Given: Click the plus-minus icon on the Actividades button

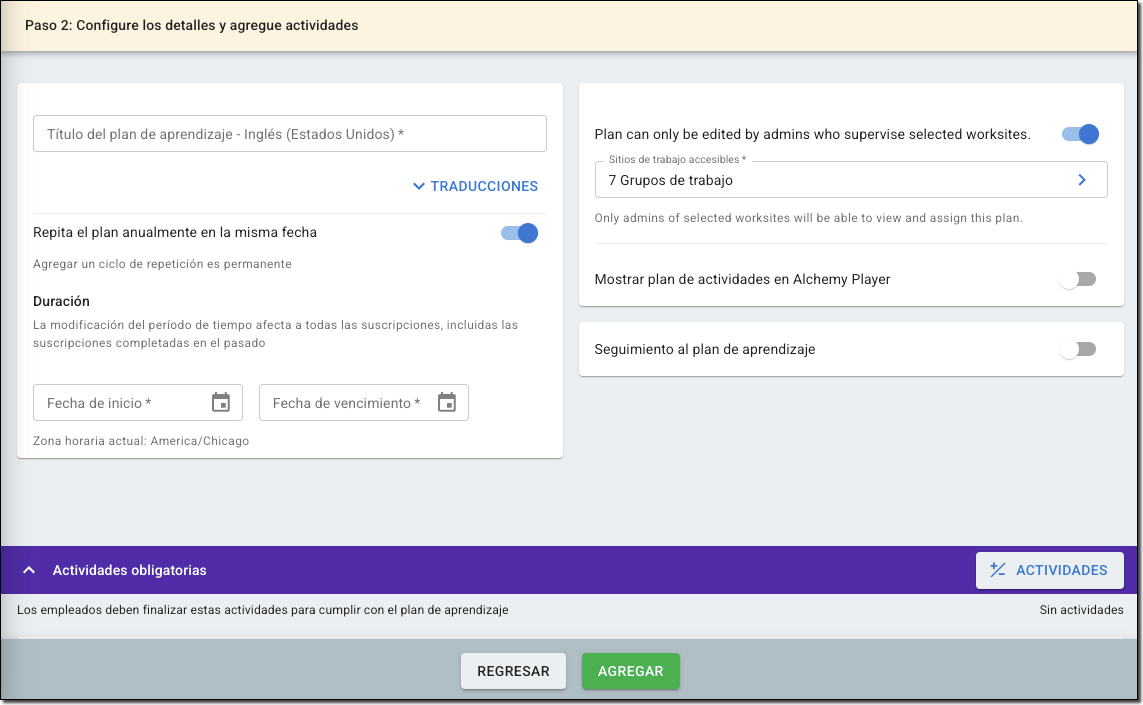Looking at the screenshot, I should [997, 570].
